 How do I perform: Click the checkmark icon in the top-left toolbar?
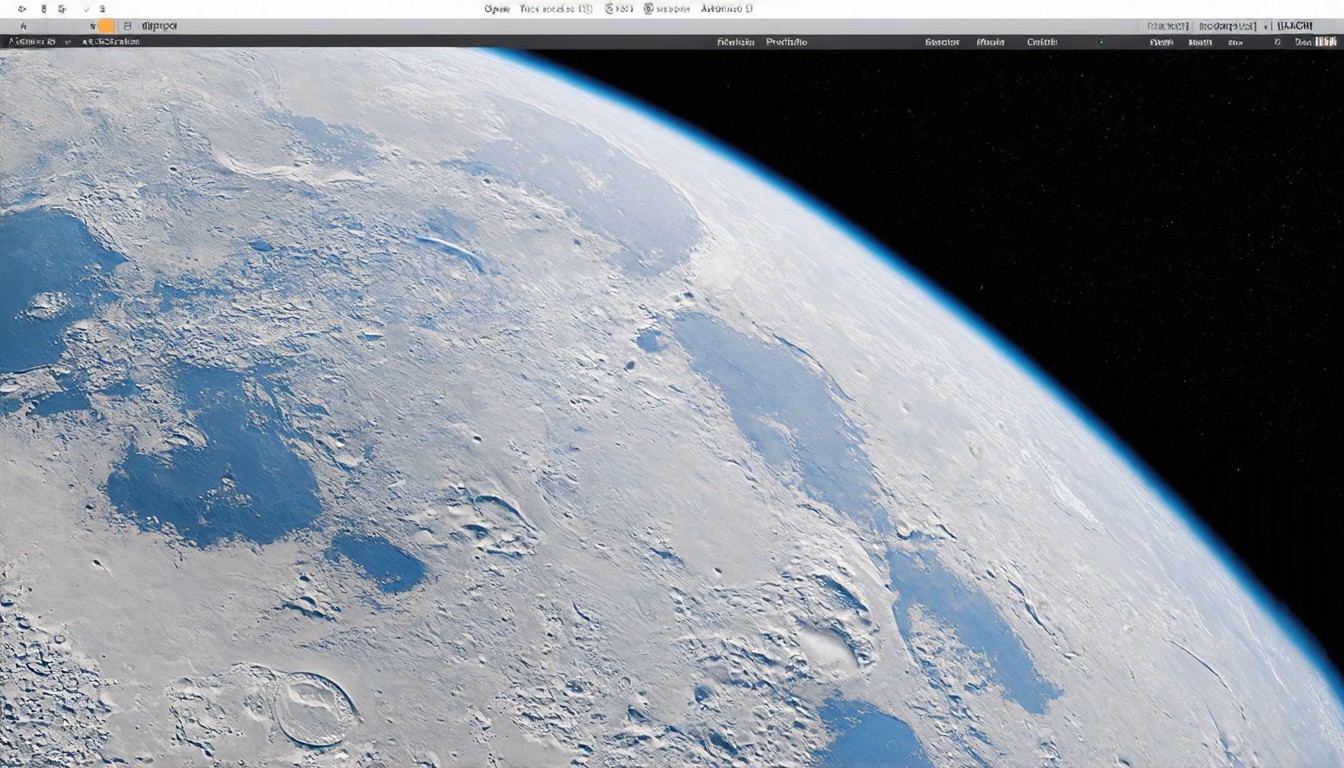(87, 9)
